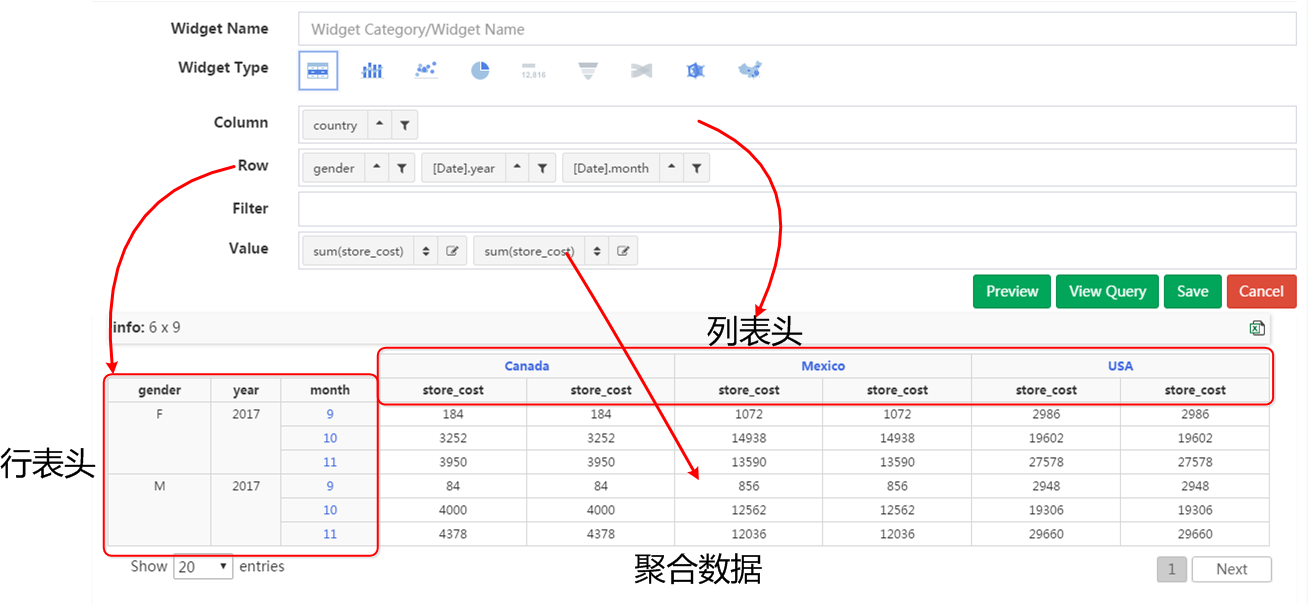Select the scatter chart widget type
1309x607 pixels.
pyautogui.click(x=426, y=70)
